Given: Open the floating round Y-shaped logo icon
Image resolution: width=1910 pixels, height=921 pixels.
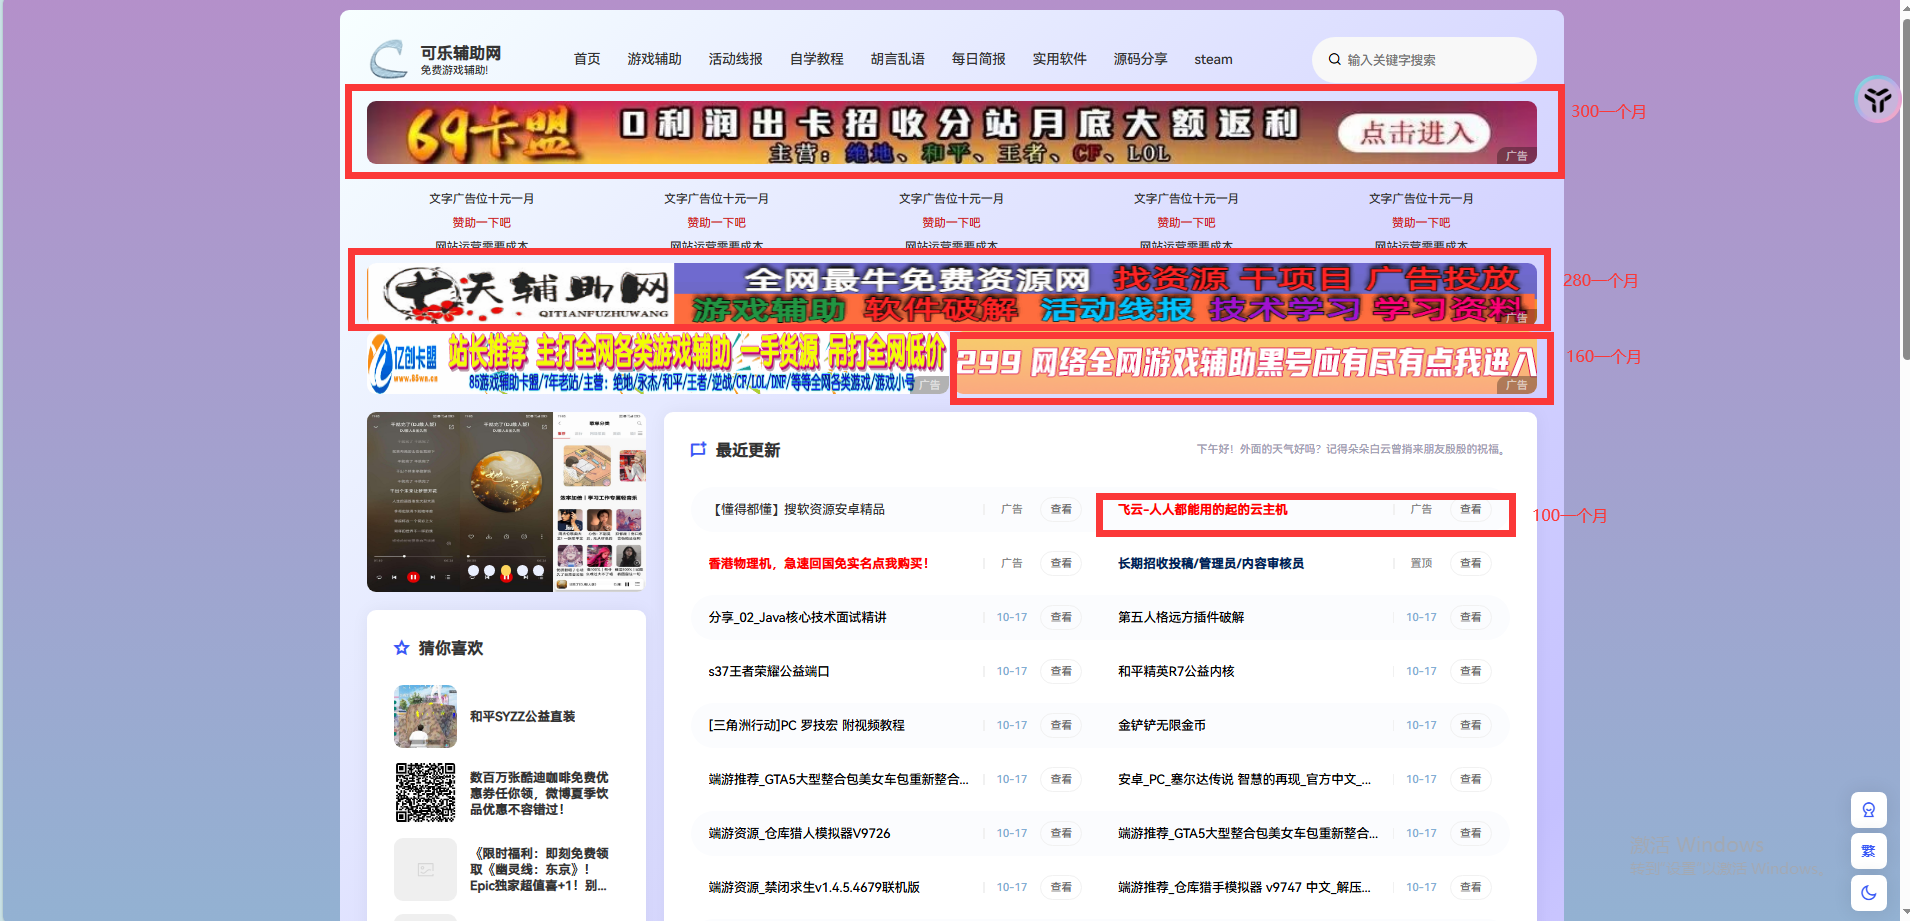Looking at the screenshot, I should pos(1877,99).
